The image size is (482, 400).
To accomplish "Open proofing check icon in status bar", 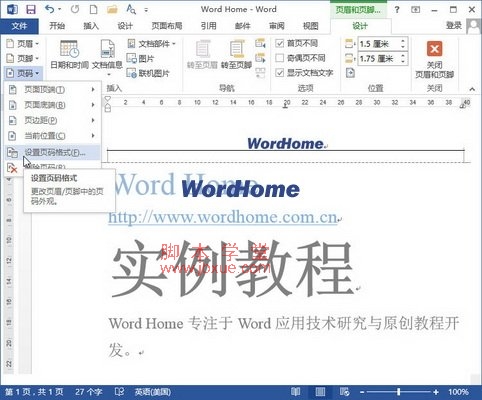I will [x=119, y=392].
